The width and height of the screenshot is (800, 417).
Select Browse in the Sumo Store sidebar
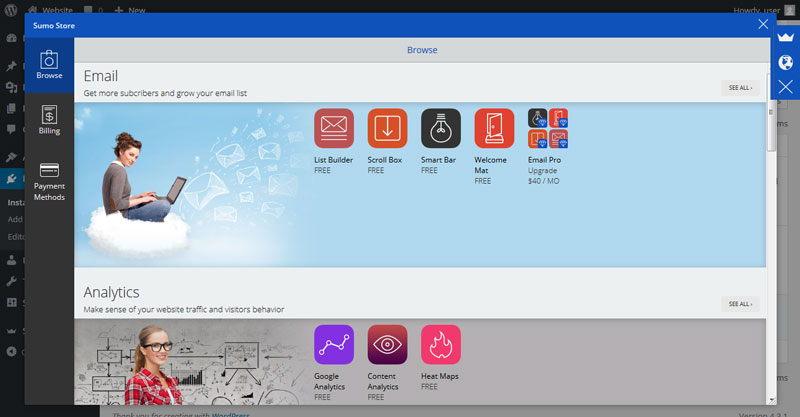tap(49, 65)
